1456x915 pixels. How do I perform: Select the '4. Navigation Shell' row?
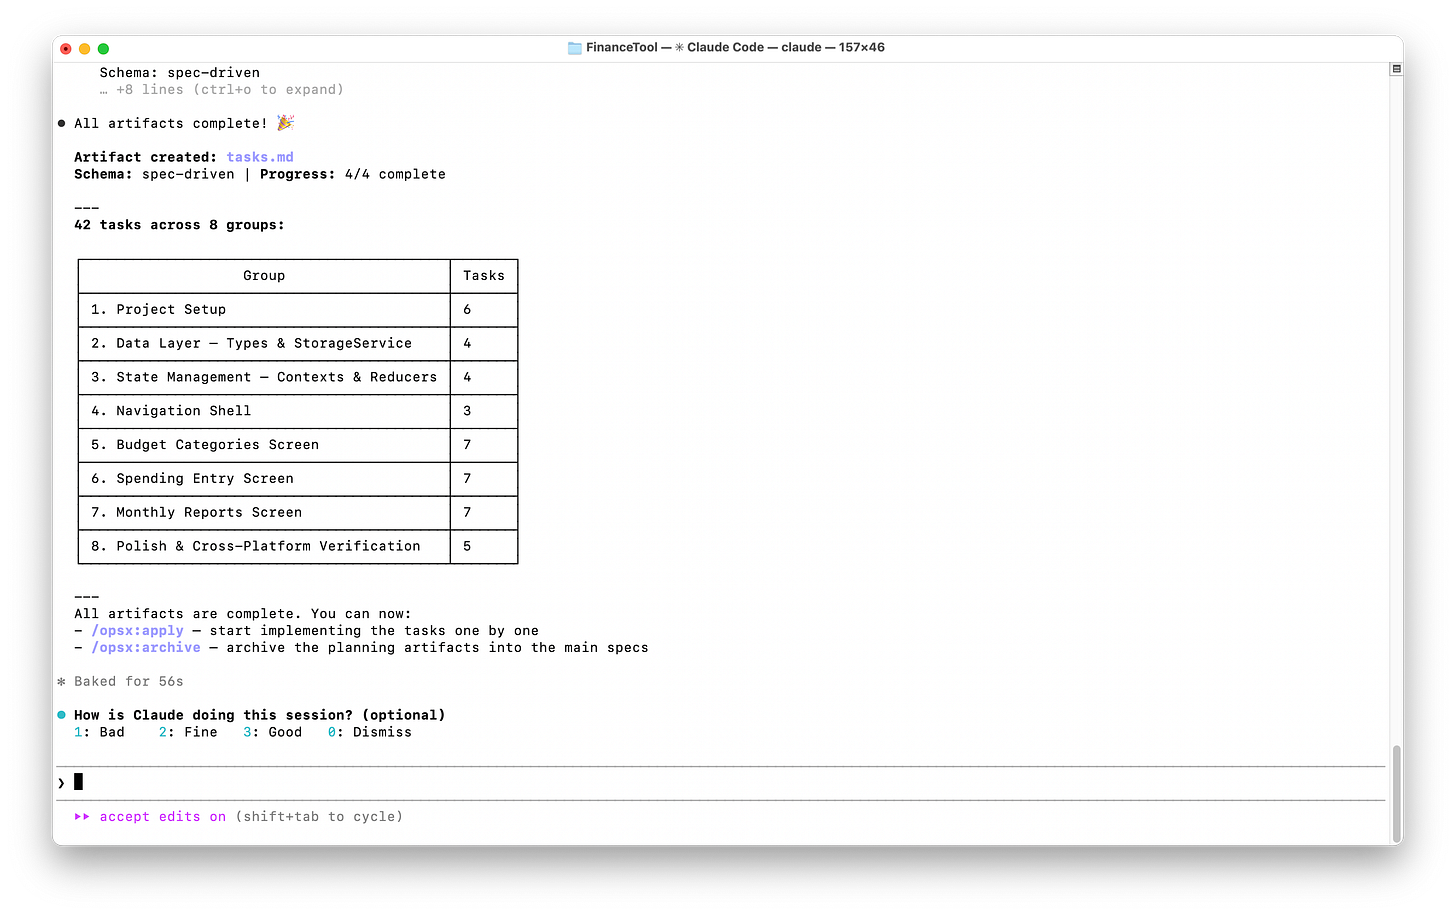click(298, 411)
